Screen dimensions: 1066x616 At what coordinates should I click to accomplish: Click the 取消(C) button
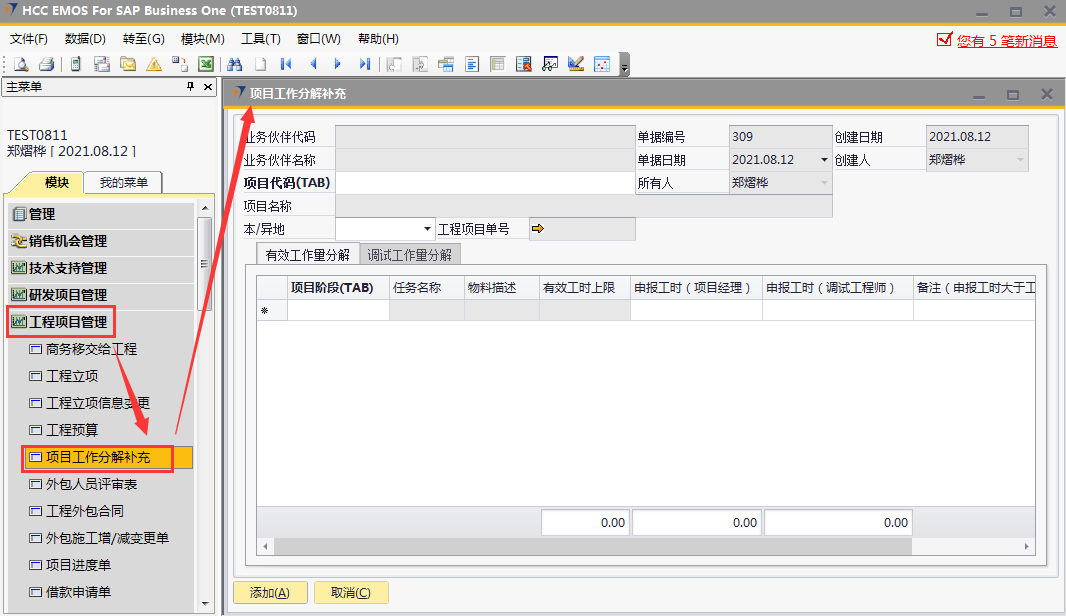point(350,593)
